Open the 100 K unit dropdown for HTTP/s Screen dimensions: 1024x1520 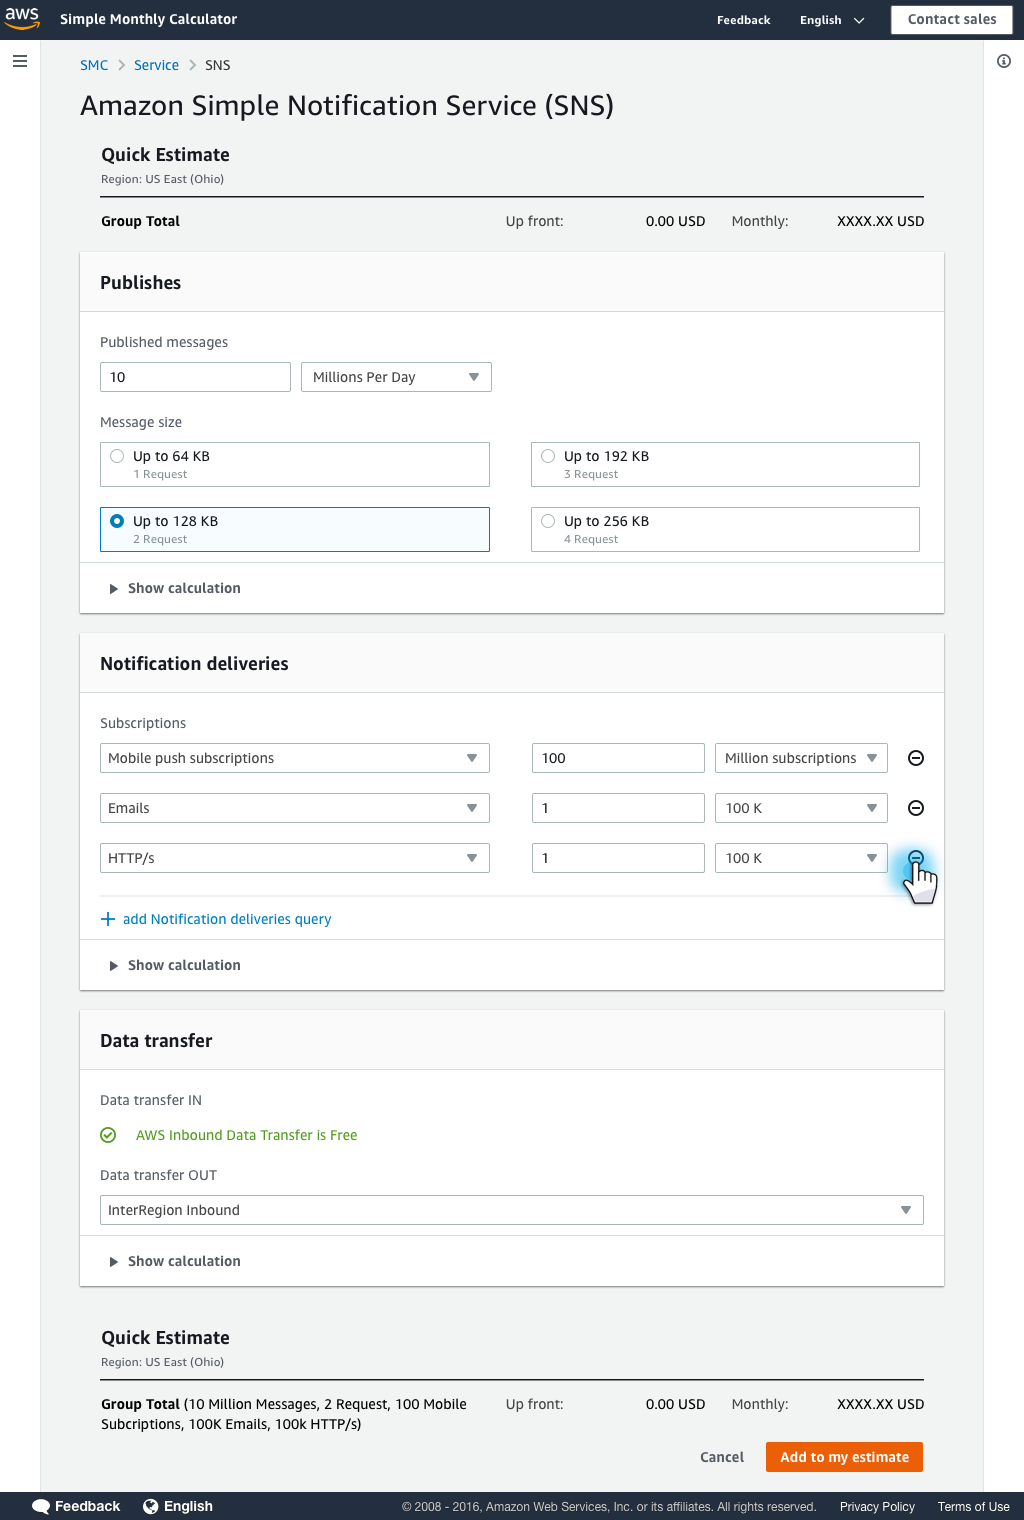pos(801,858)
